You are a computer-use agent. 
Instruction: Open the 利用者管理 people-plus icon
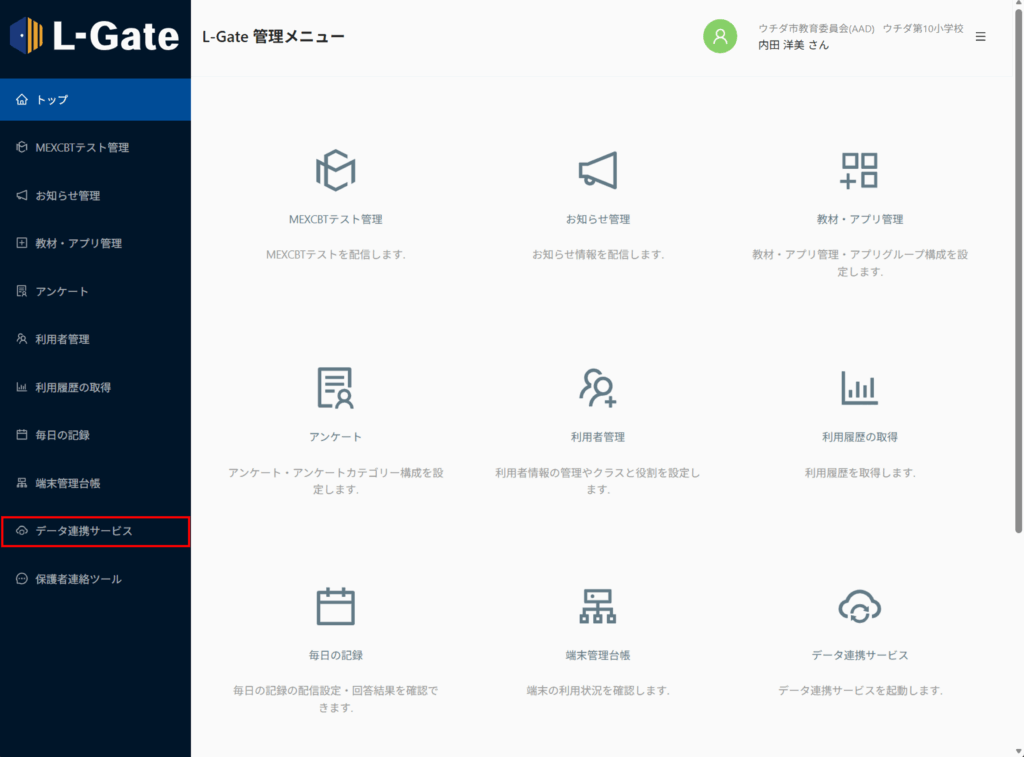(x=598, y=388)
